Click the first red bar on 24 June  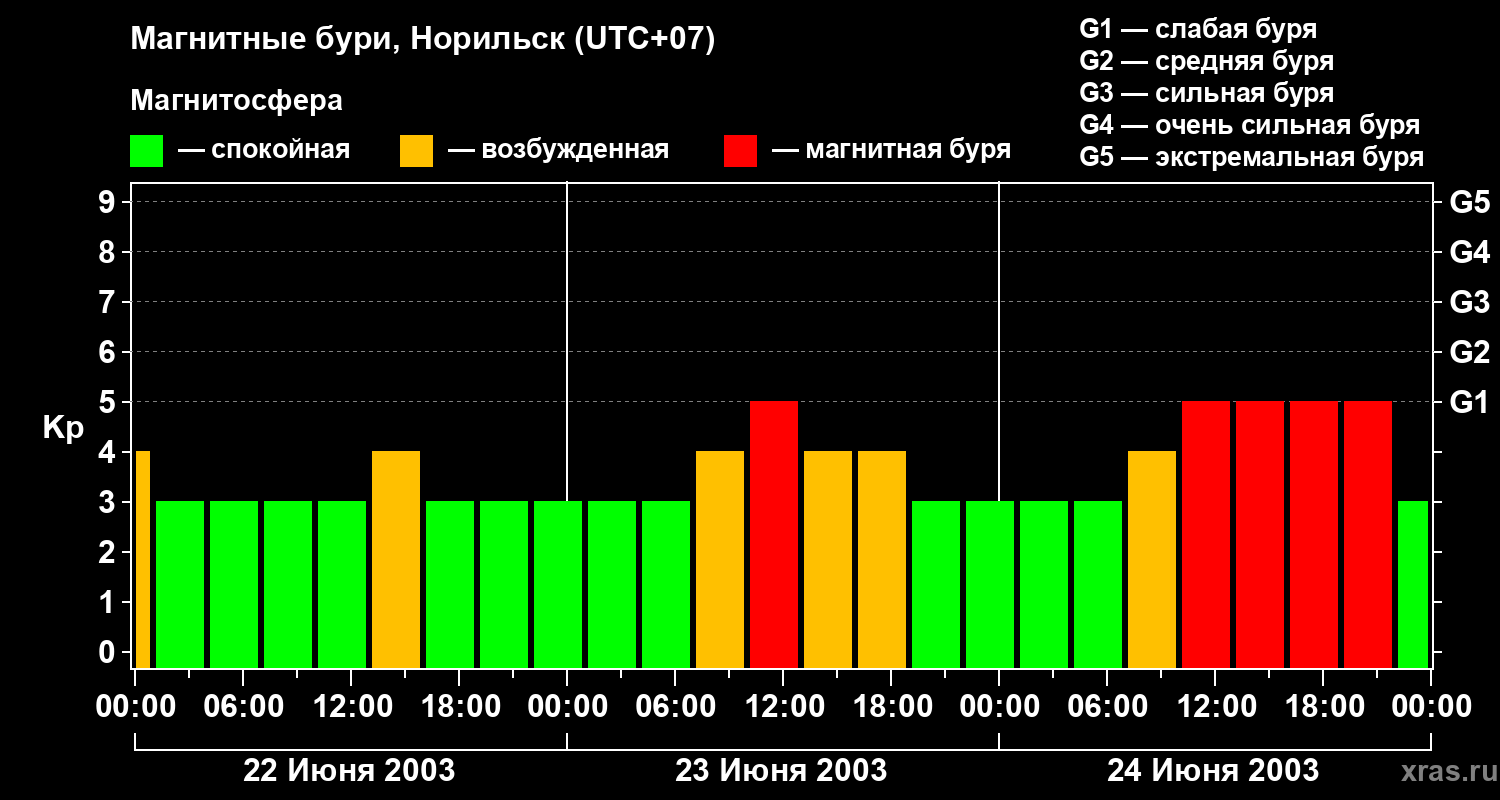click(1206, 534)
